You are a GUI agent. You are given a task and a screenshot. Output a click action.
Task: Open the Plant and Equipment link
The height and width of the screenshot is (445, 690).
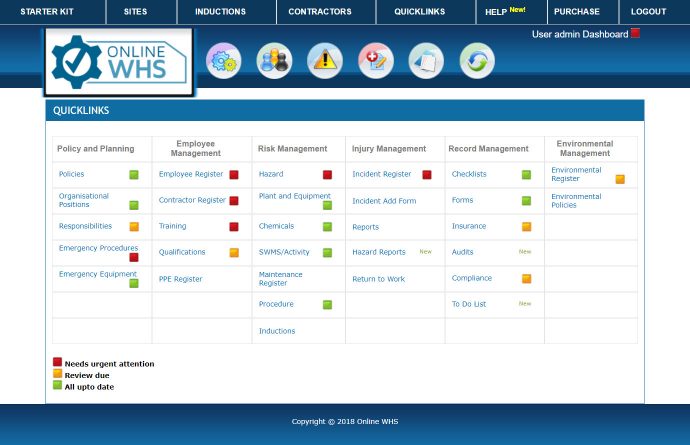pyautogui.click(x=295, y=196)
